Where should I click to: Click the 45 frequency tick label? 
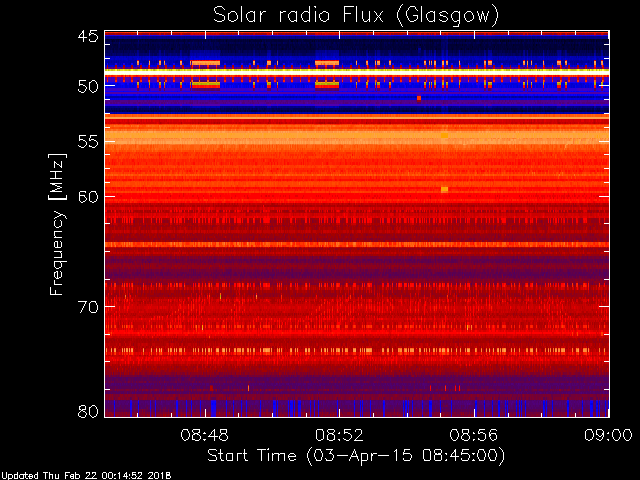pyautogui.click(x=88, y=36)
